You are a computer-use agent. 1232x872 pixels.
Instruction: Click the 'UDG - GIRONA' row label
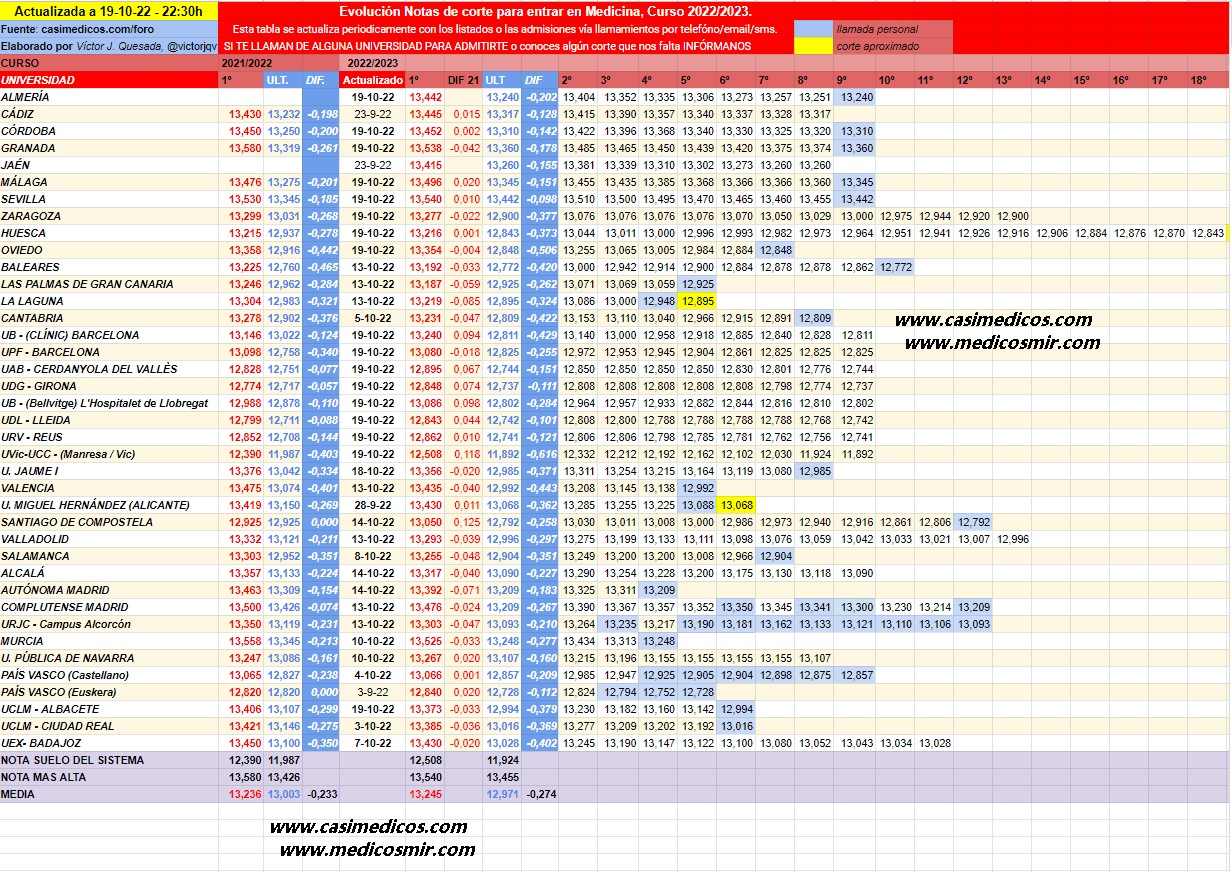(x=109, y=386)
